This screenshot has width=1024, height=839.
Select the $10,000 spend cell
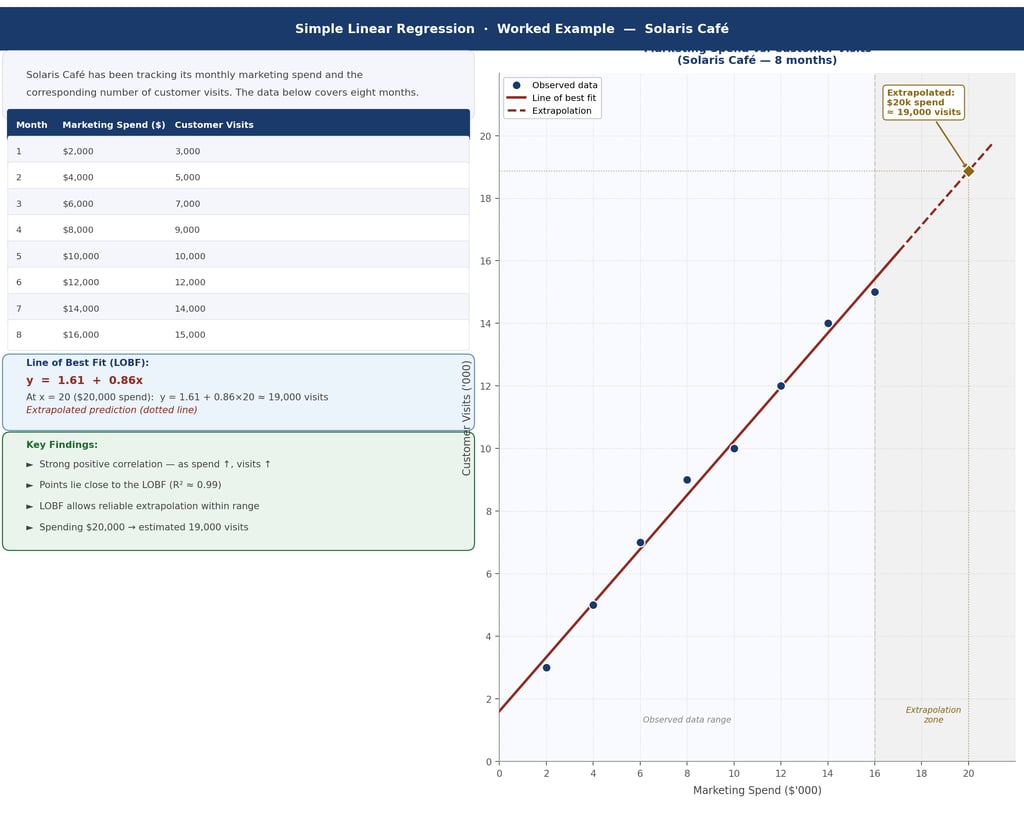(x=81, y=256)
